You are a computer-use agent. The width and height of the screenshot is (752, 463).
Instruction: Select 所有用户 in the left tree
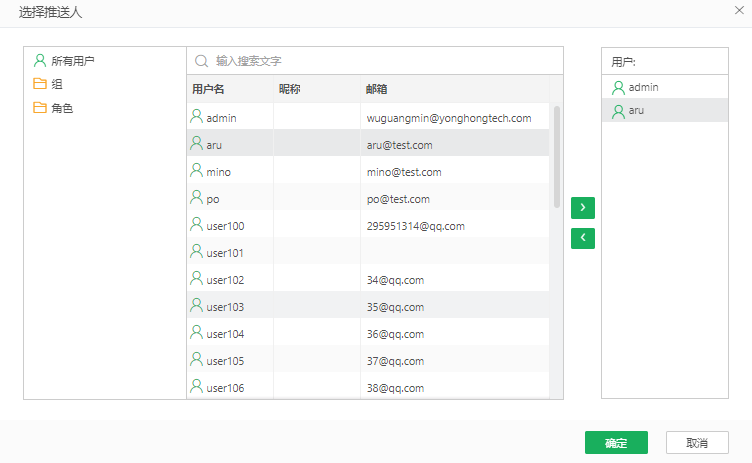point(73,61)
